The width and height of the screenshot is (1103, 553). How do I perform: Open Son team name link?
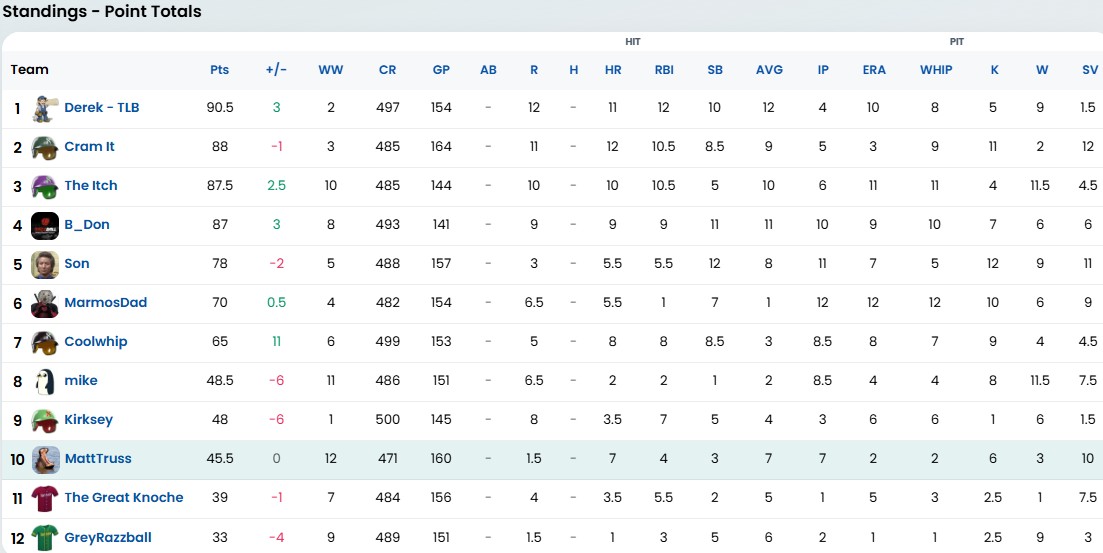pyautogui.click(x=76, y=264)
